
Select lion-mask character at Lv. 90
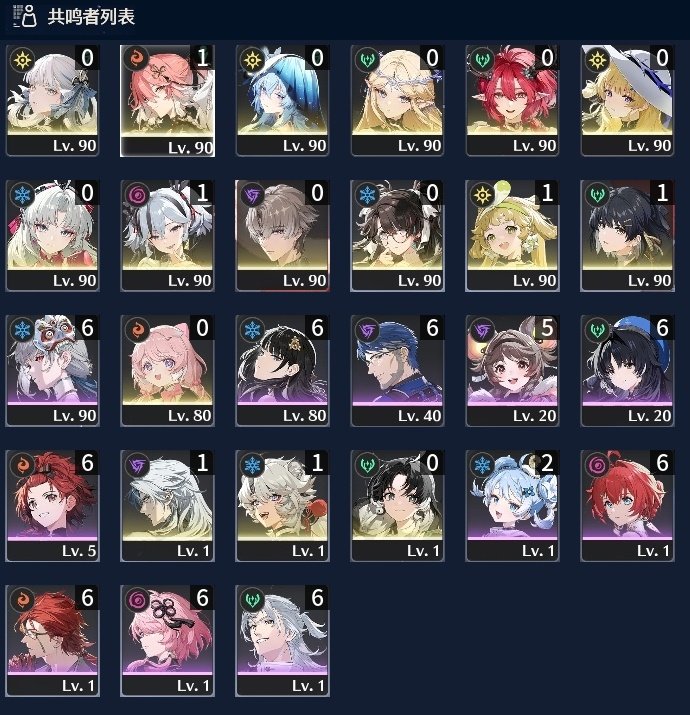[x=52, y=370]
